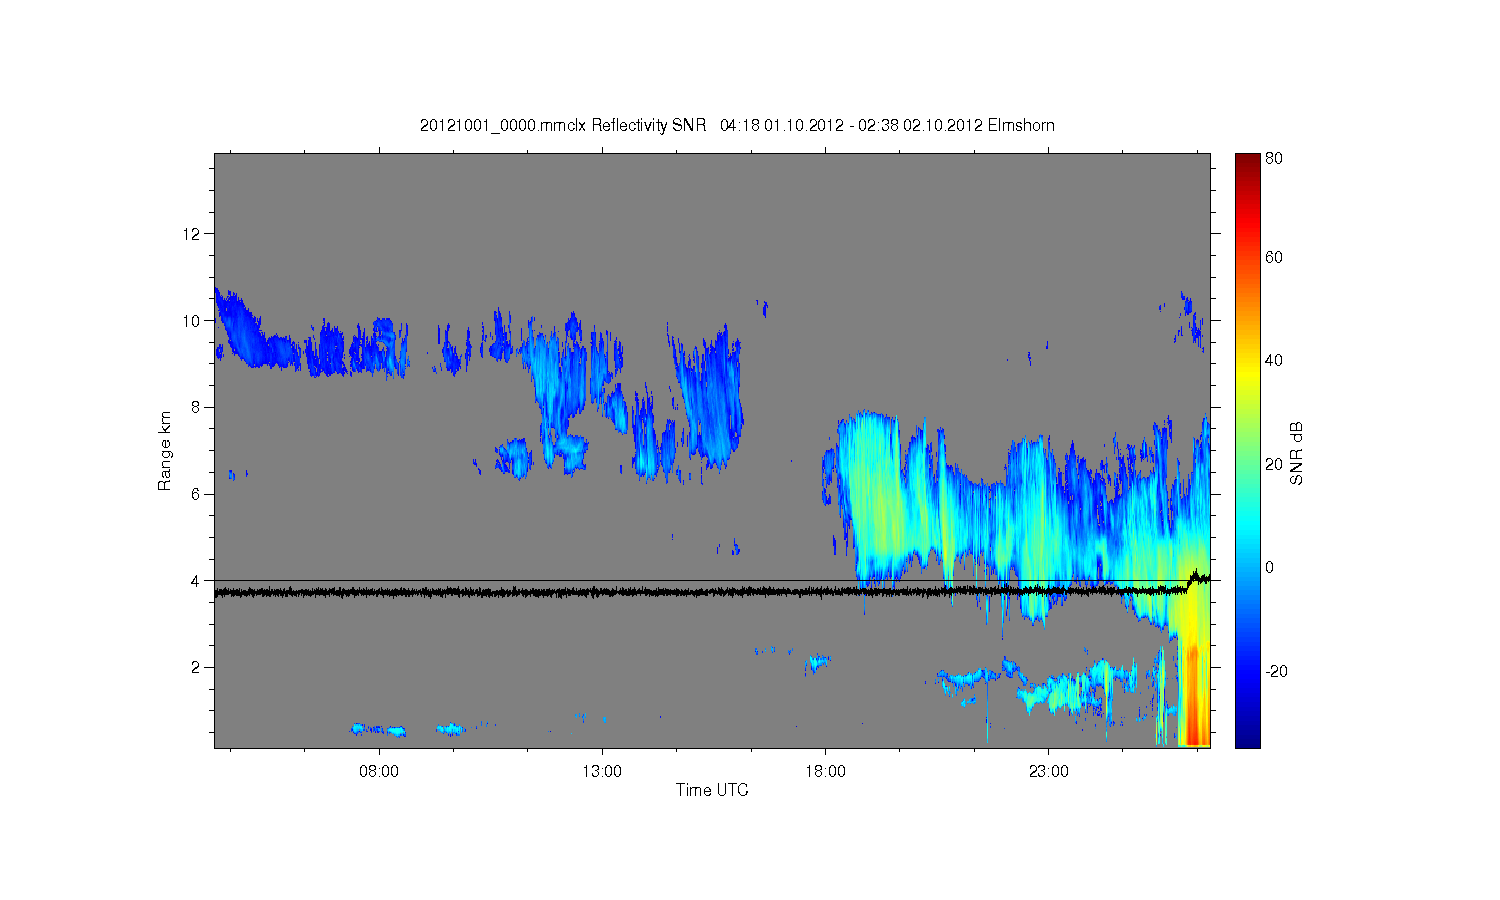Click the colorbar value 60
This screenshot has height=900, width=1500.
1274,257
